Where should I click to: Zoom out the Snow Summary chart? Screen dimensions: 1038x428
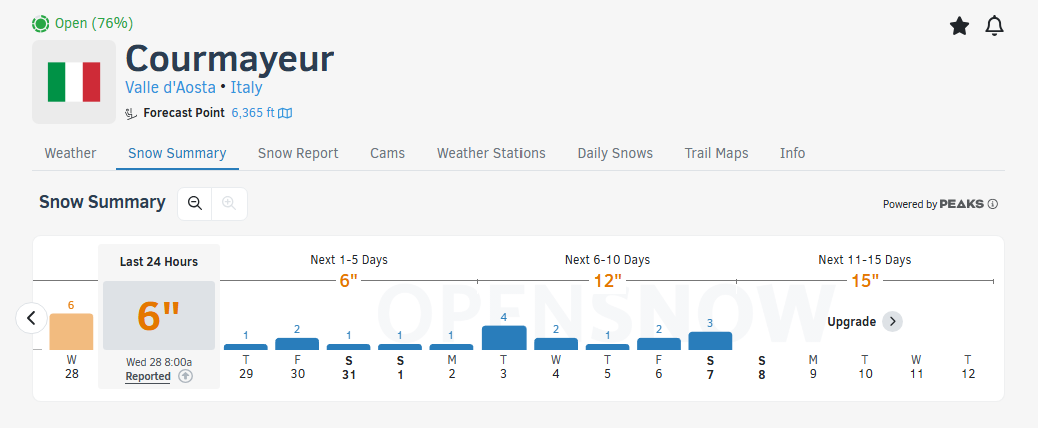point(195,203)
